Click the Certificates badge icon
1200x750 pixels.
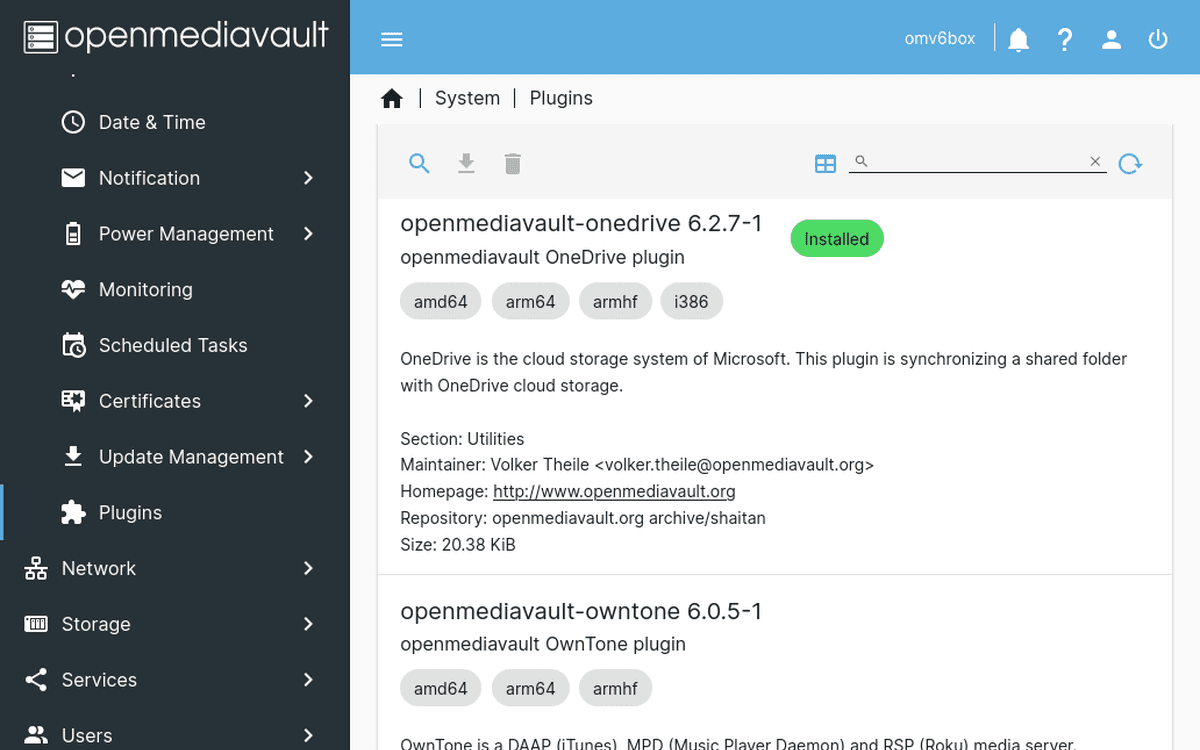73,401
